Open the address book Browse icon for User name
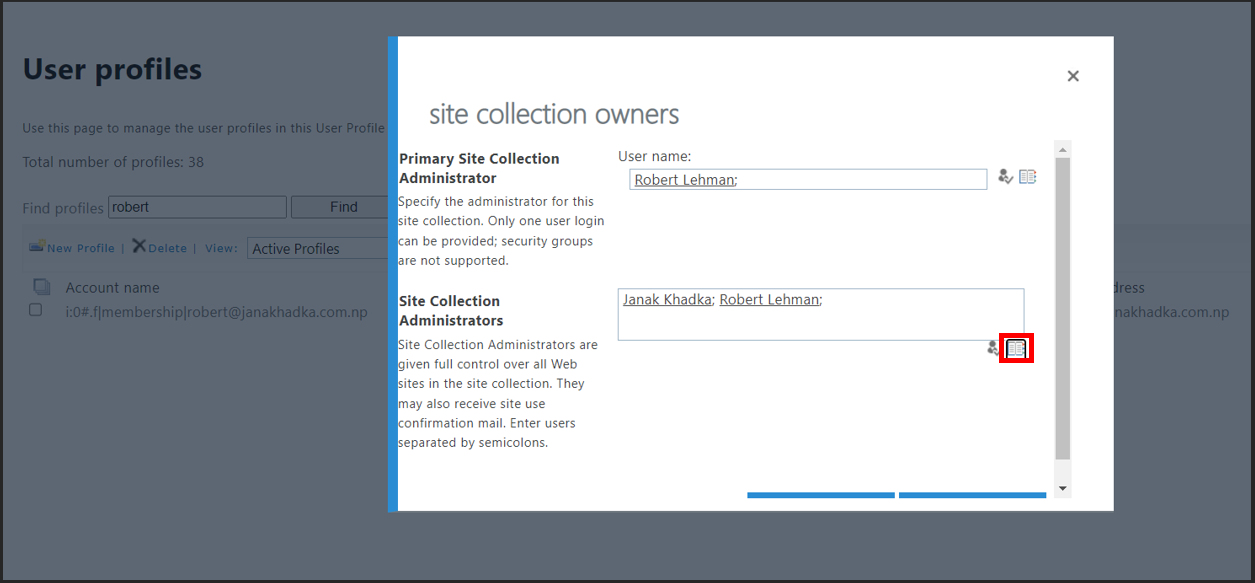The width and height of the screenshot is (1255, 583). click(x=1027, y=176)
